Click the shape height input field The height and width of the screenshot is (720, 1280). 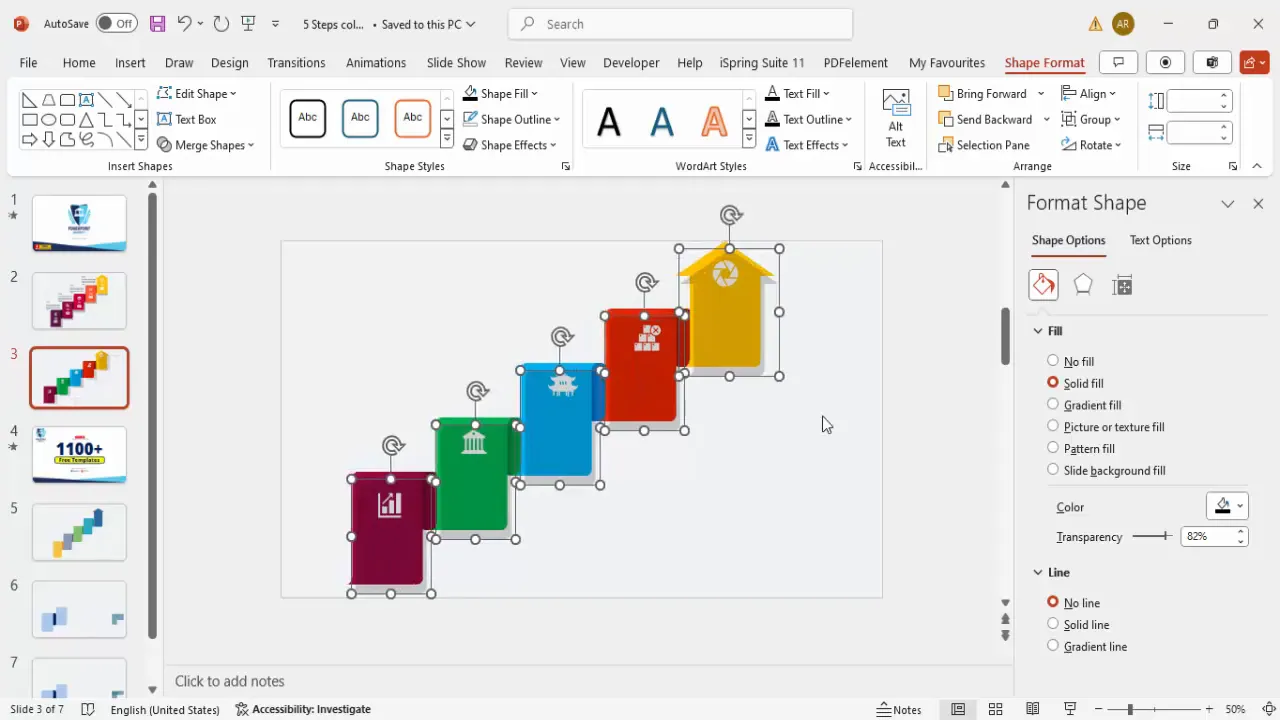coord(1192,101)
